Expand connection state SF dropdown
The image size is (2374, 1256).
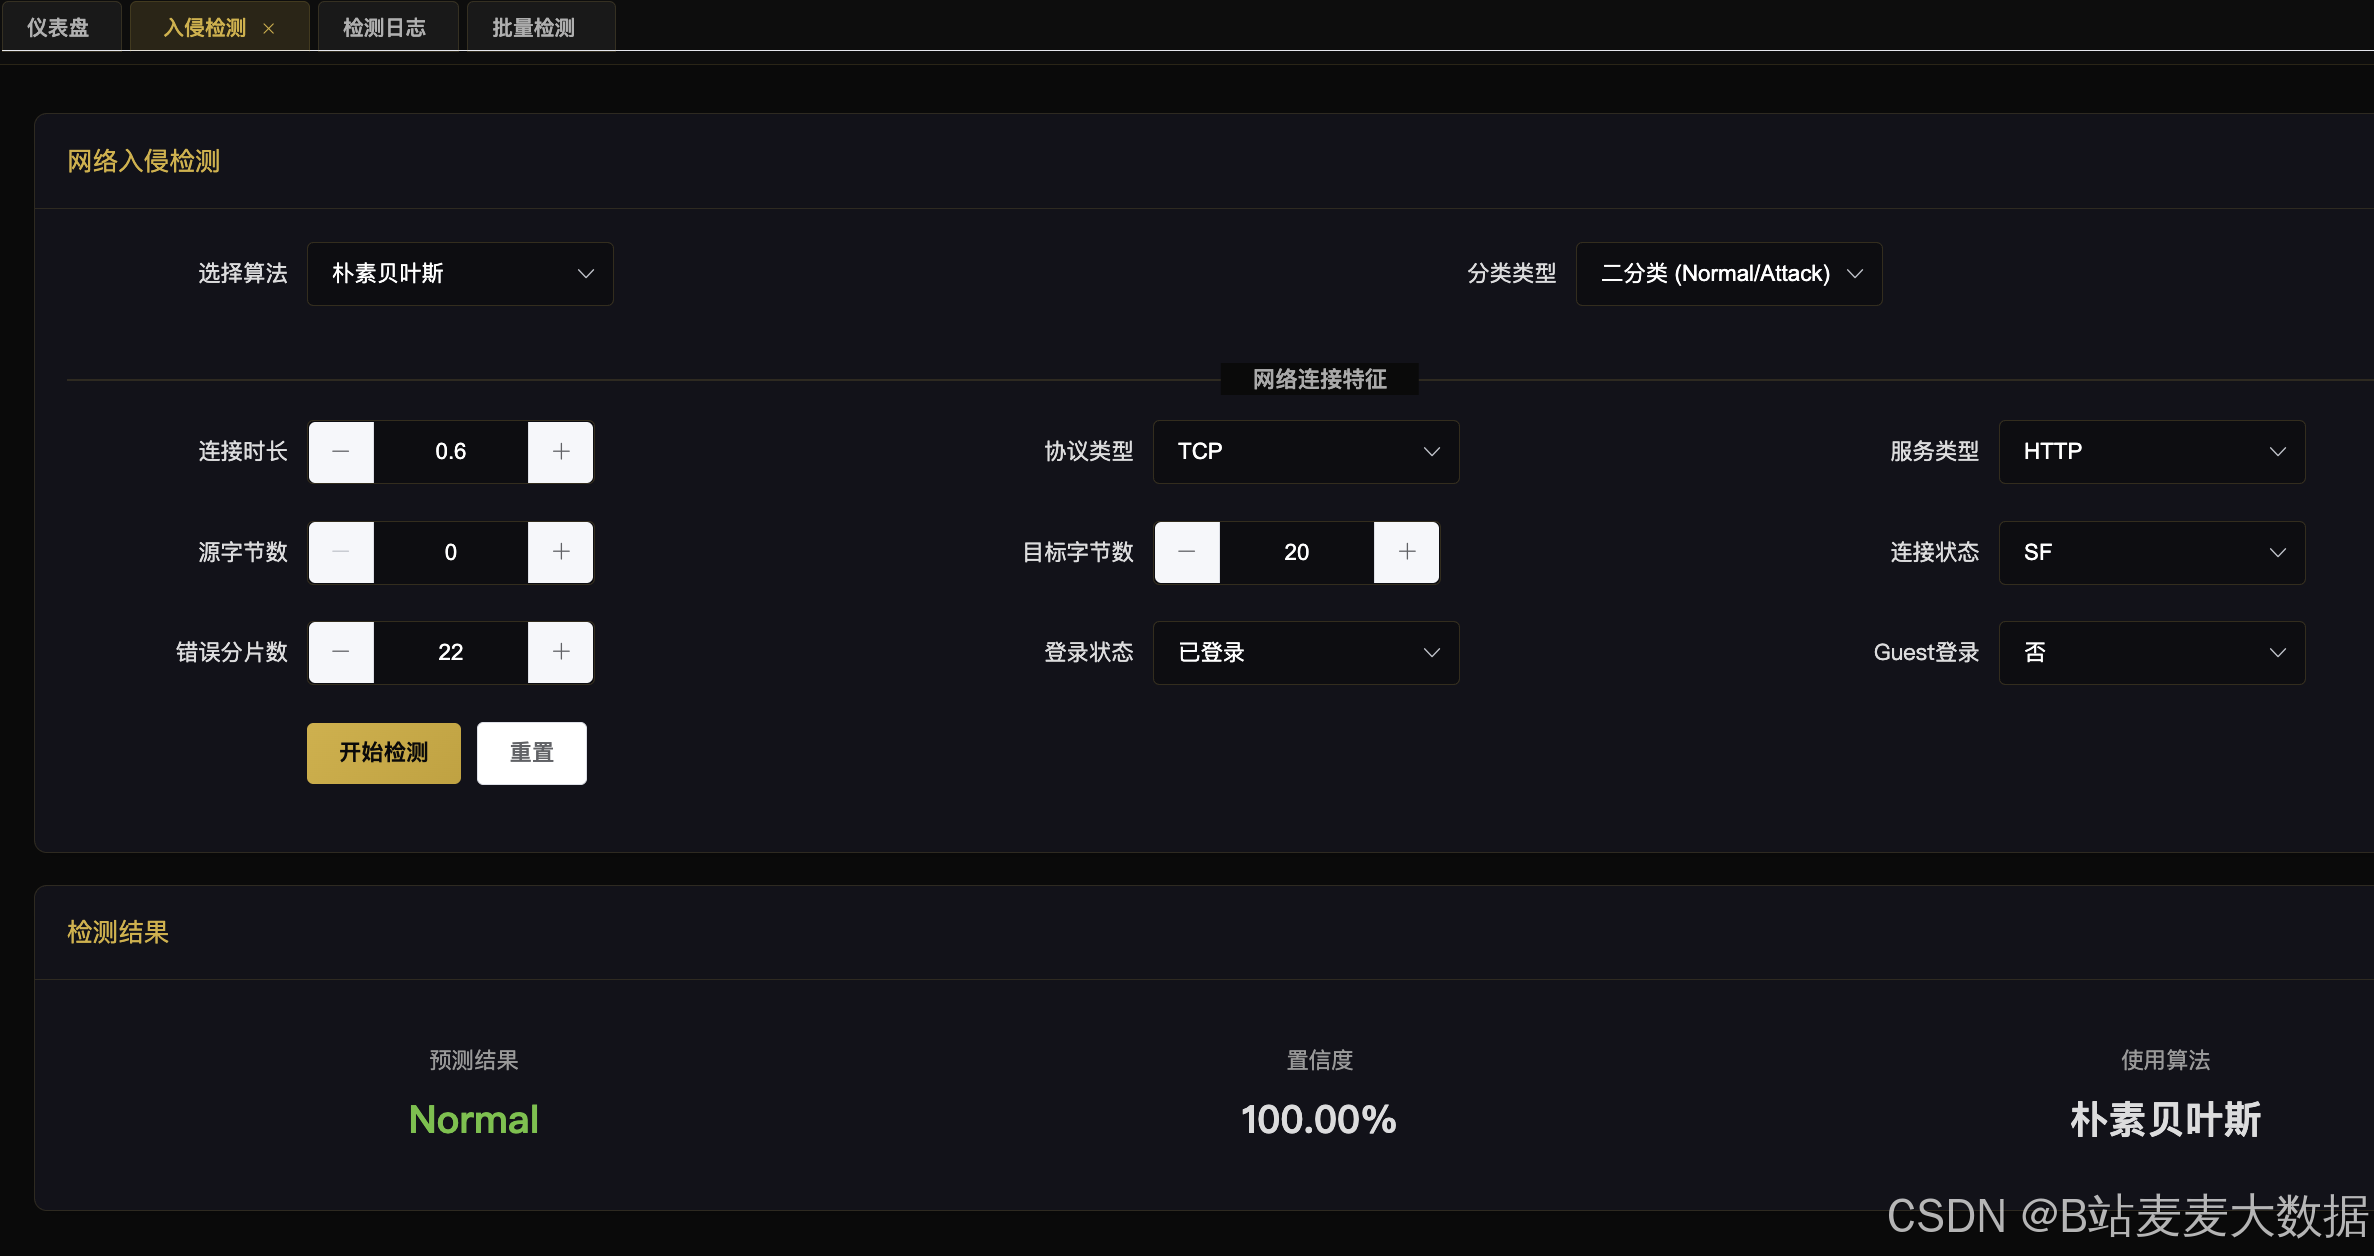click(2152, 552)
